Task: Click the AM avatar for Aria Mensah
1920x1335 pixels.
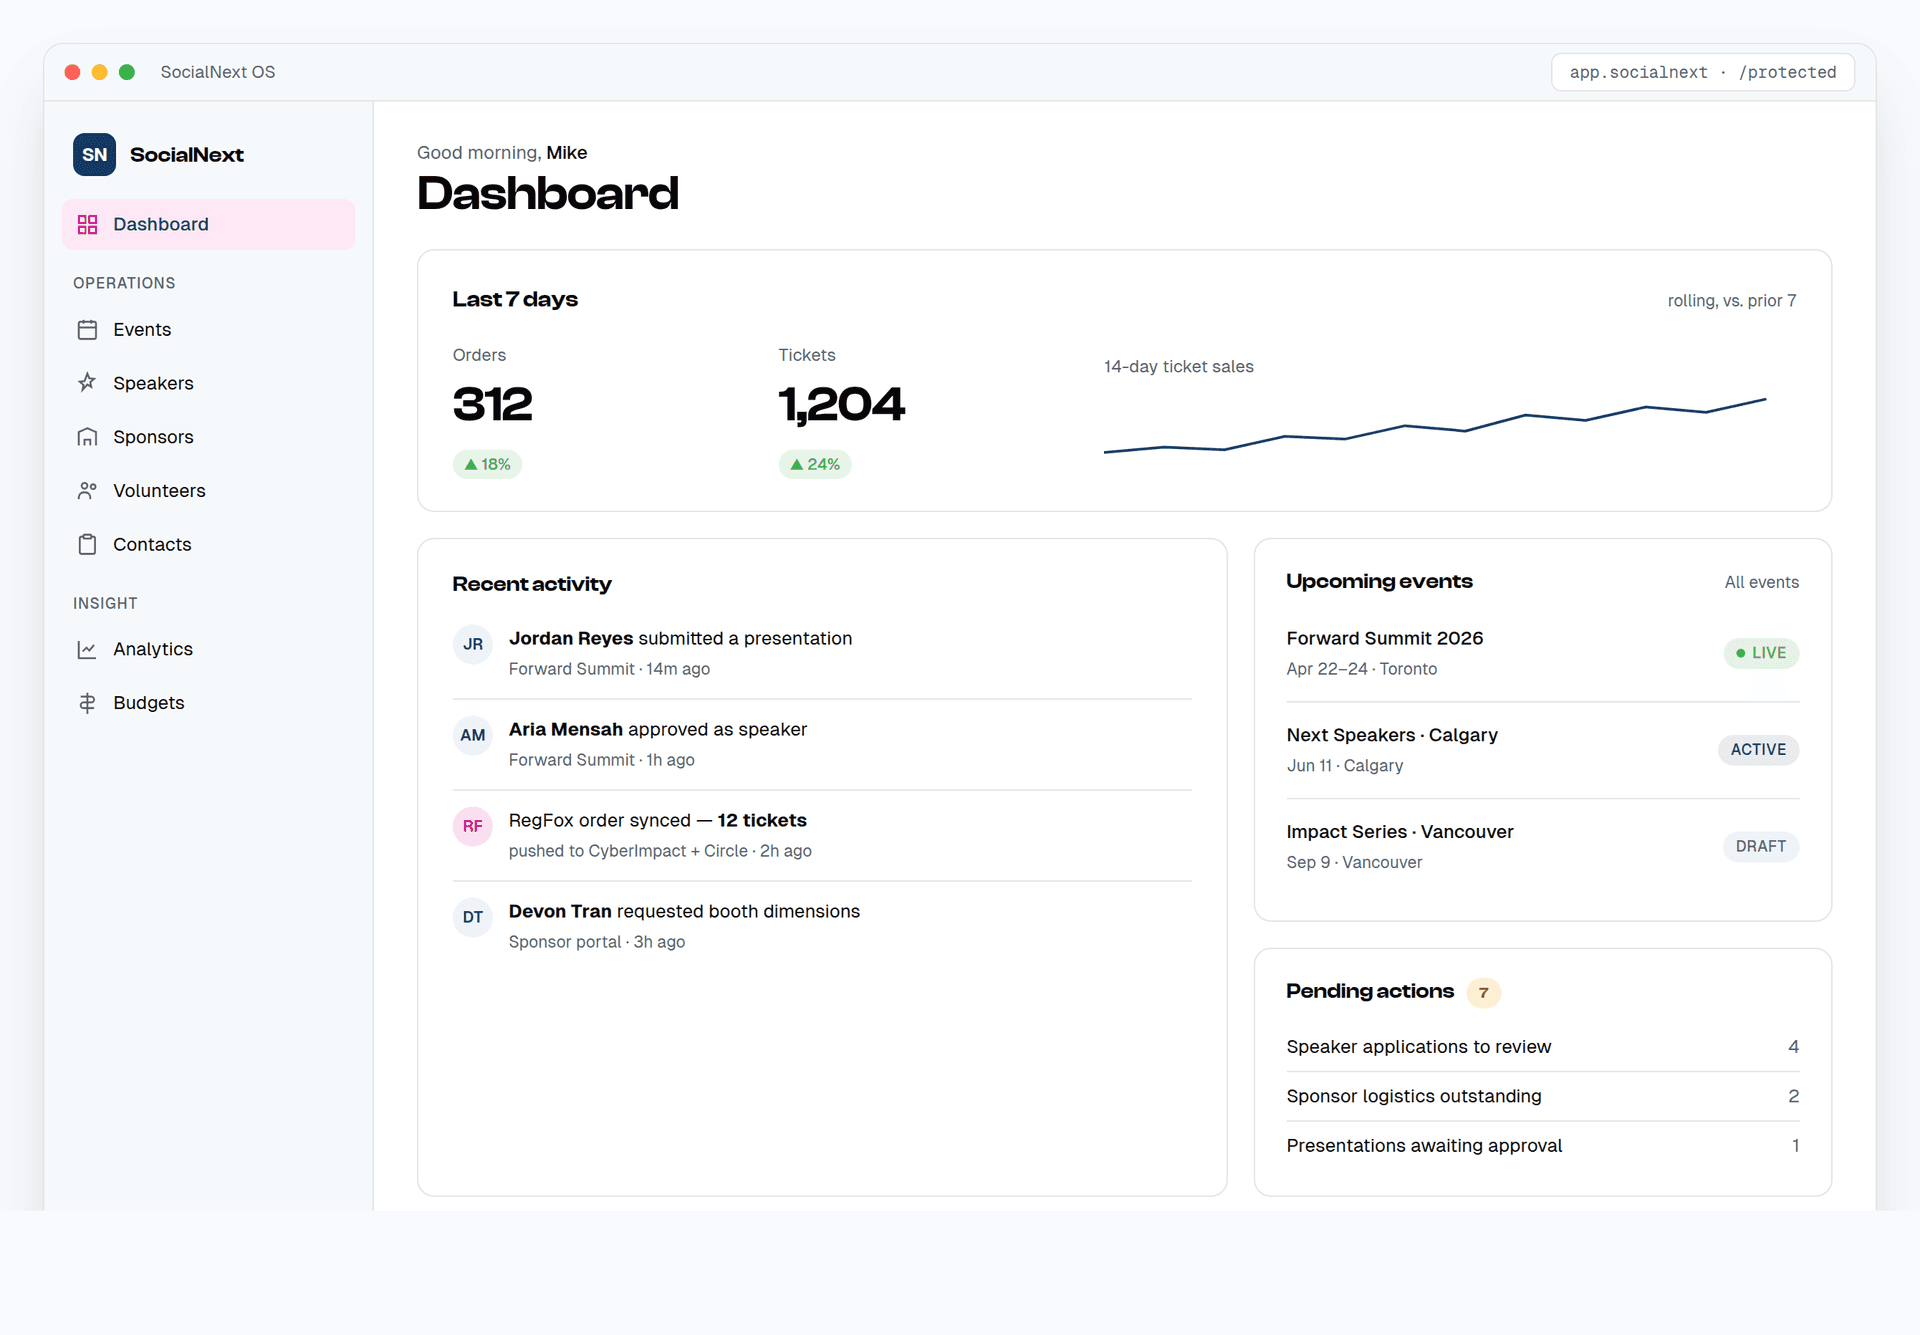Action: 473,735
